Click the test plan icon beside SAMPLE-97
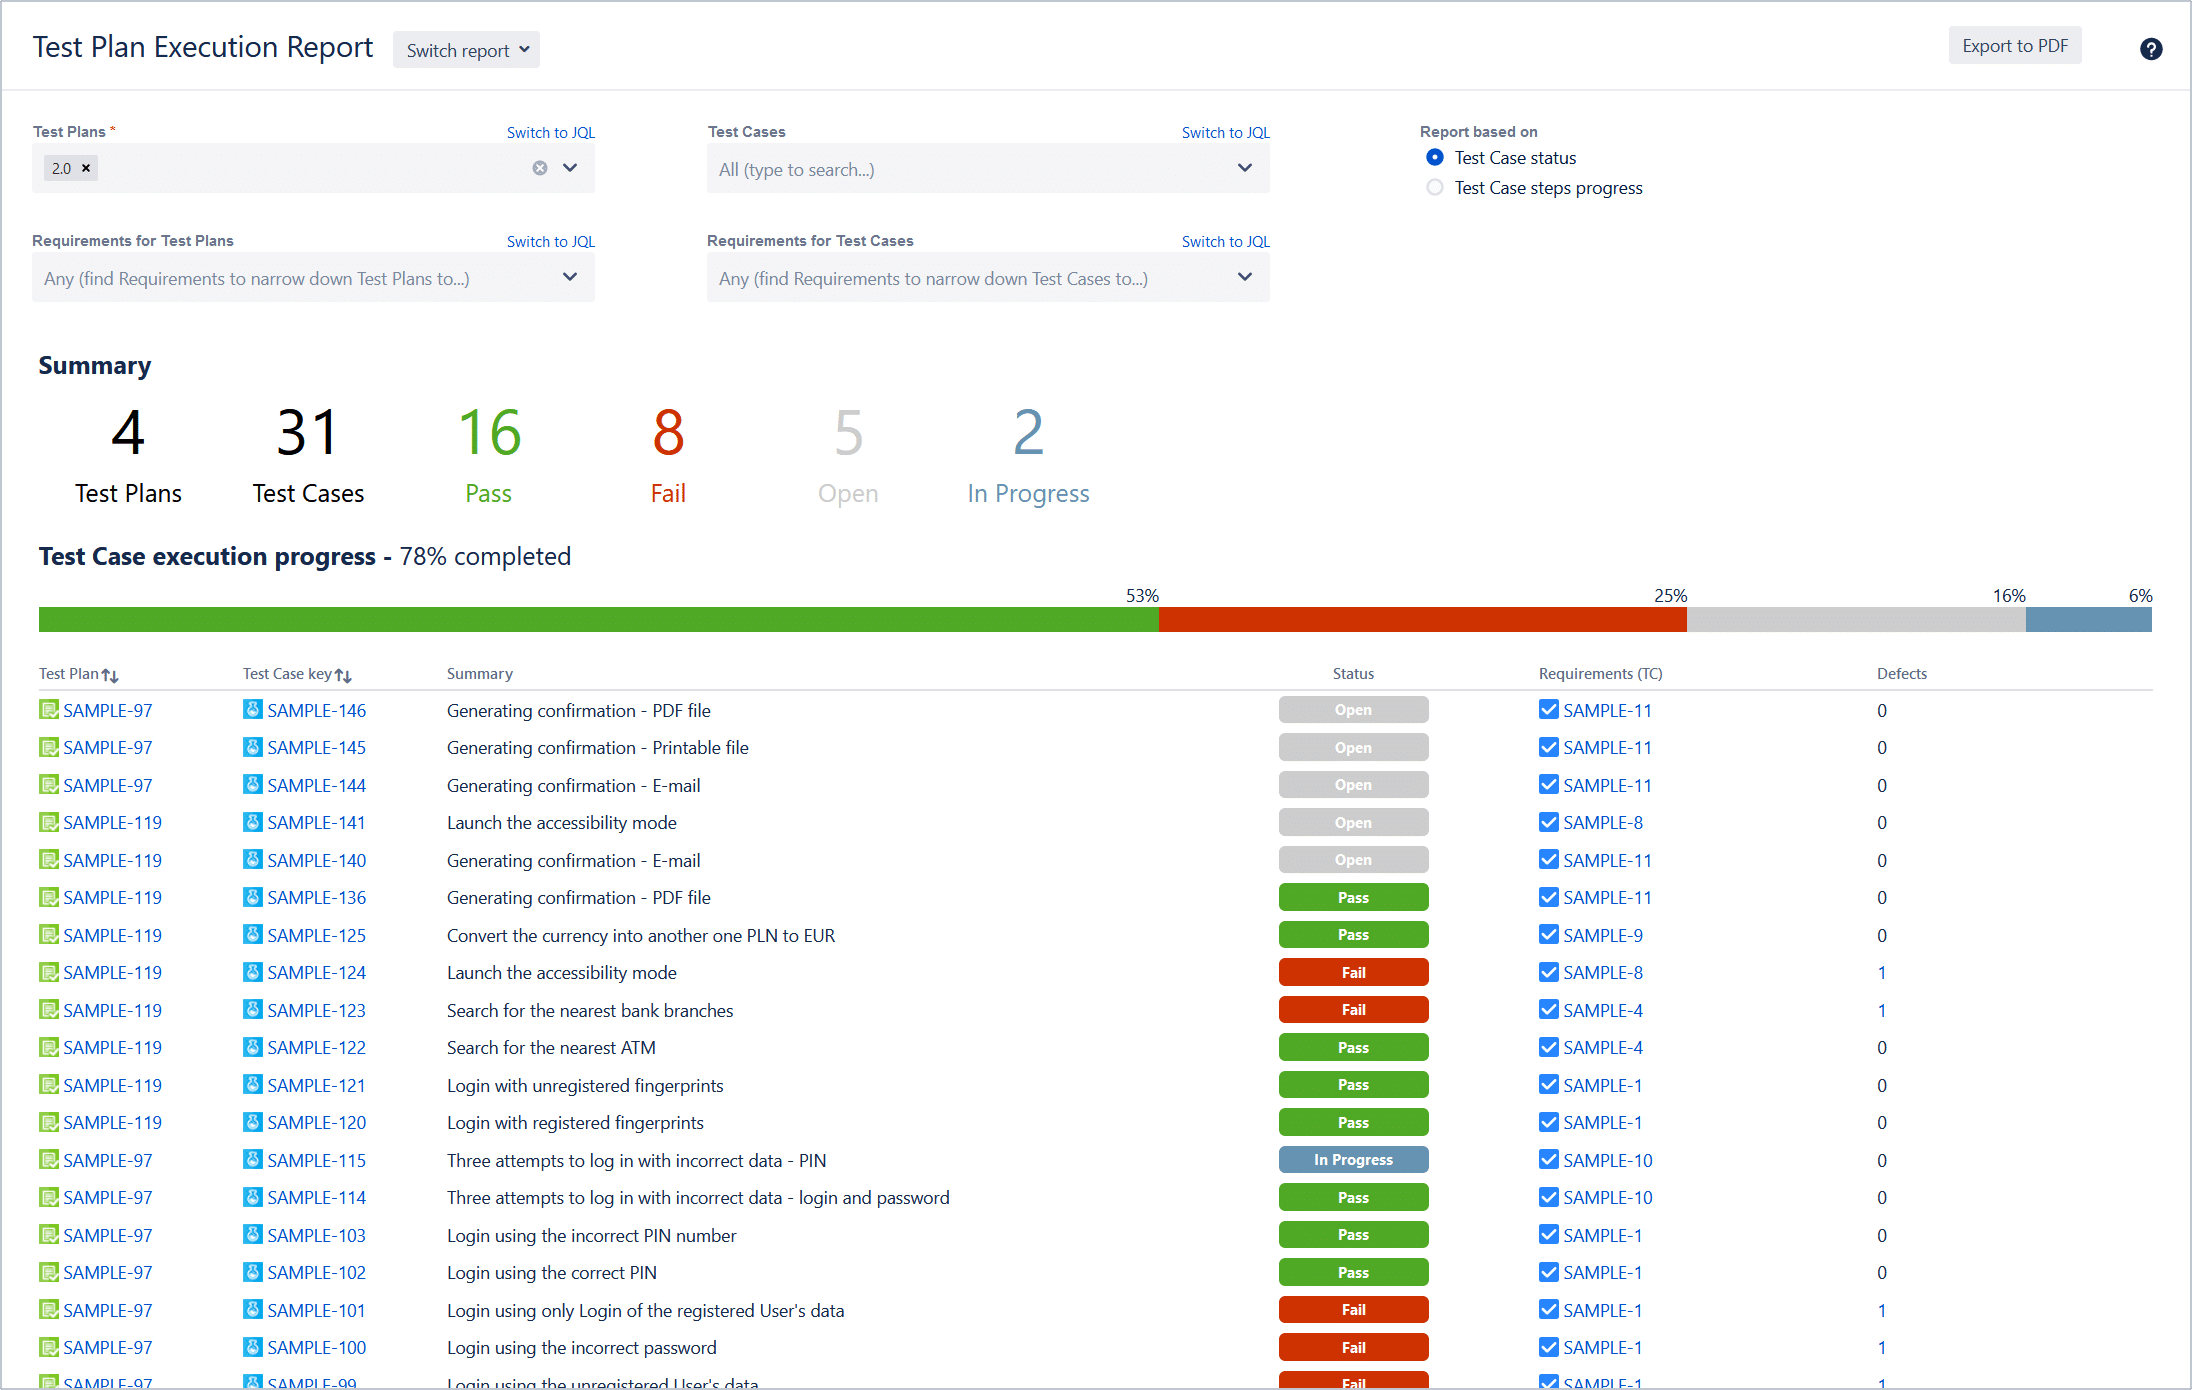This screenshot has width=2192, height=1390. [48, 710]
